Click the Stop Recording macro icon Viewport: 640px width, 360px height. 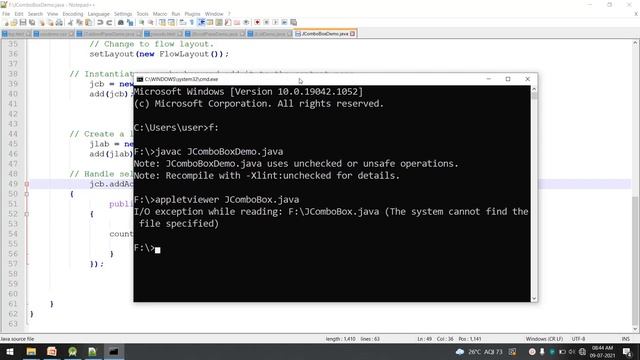pyautogui.click(x=266, y=22)
